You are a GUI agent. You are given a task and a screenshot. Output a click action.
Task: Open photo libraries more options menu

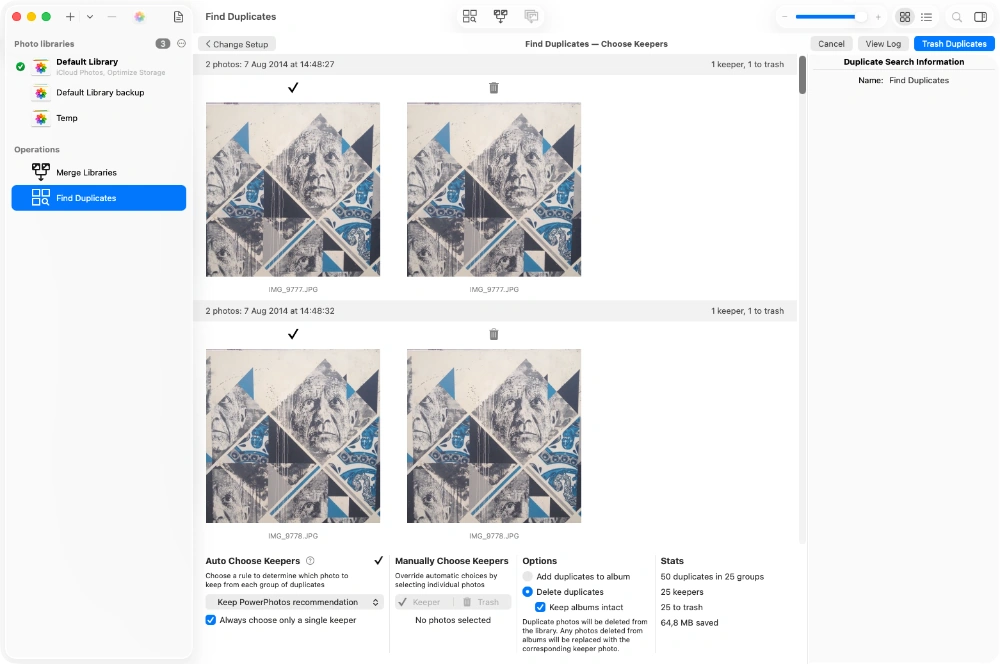(181, 44)
